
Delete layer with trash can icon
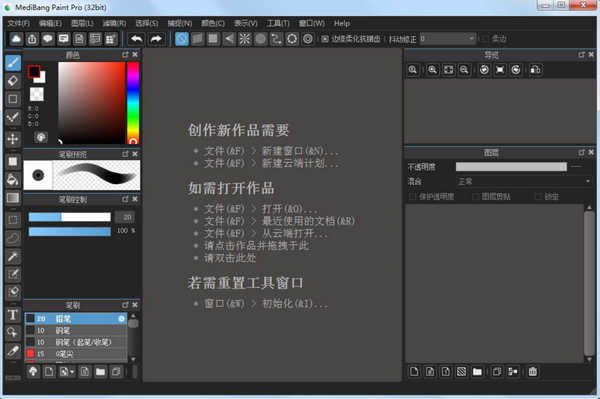pos(533,371)
